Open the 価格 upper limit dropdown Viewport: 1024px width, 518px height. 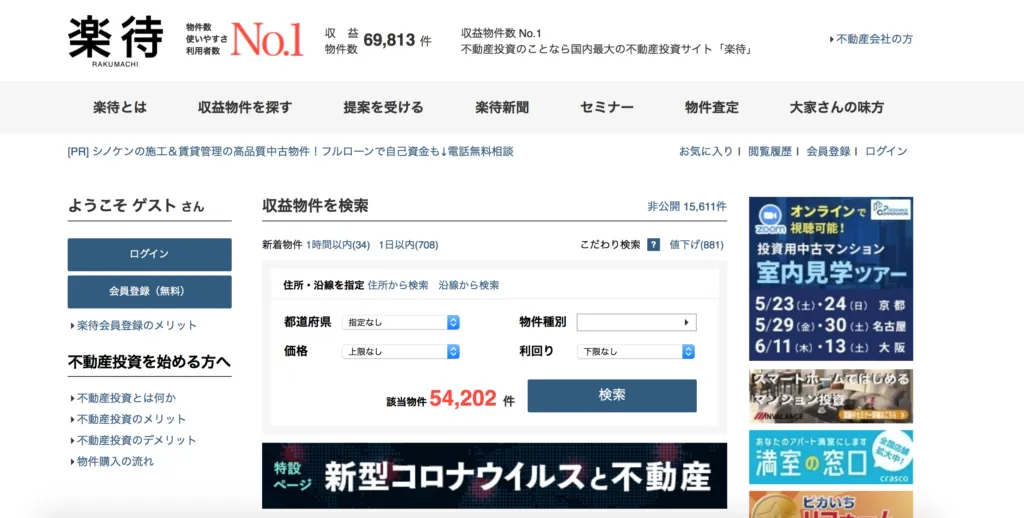[x=401, y=351]
